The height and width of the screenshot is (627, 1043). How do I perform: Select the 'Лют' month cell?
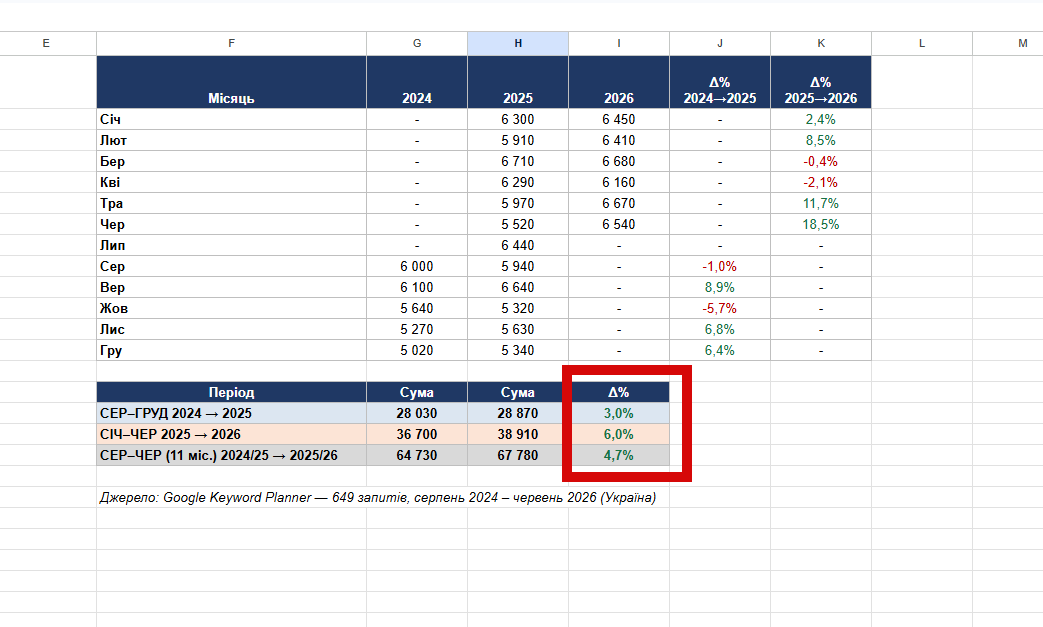click(x=231, y=140)
